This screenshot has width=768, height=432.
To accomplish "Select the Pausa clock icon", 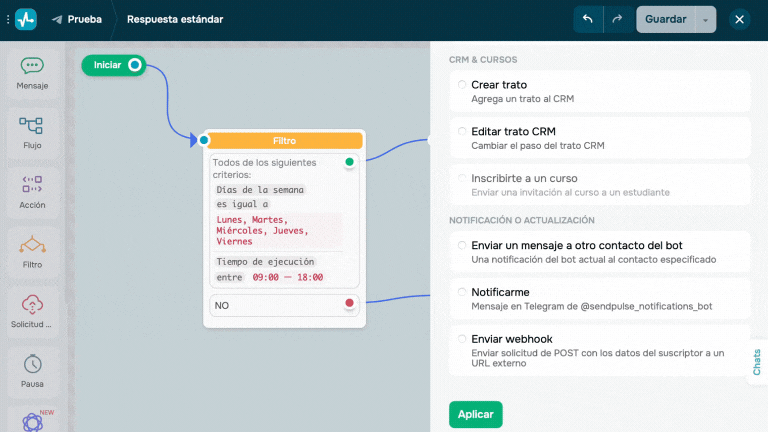I will (x=32, y=363).
